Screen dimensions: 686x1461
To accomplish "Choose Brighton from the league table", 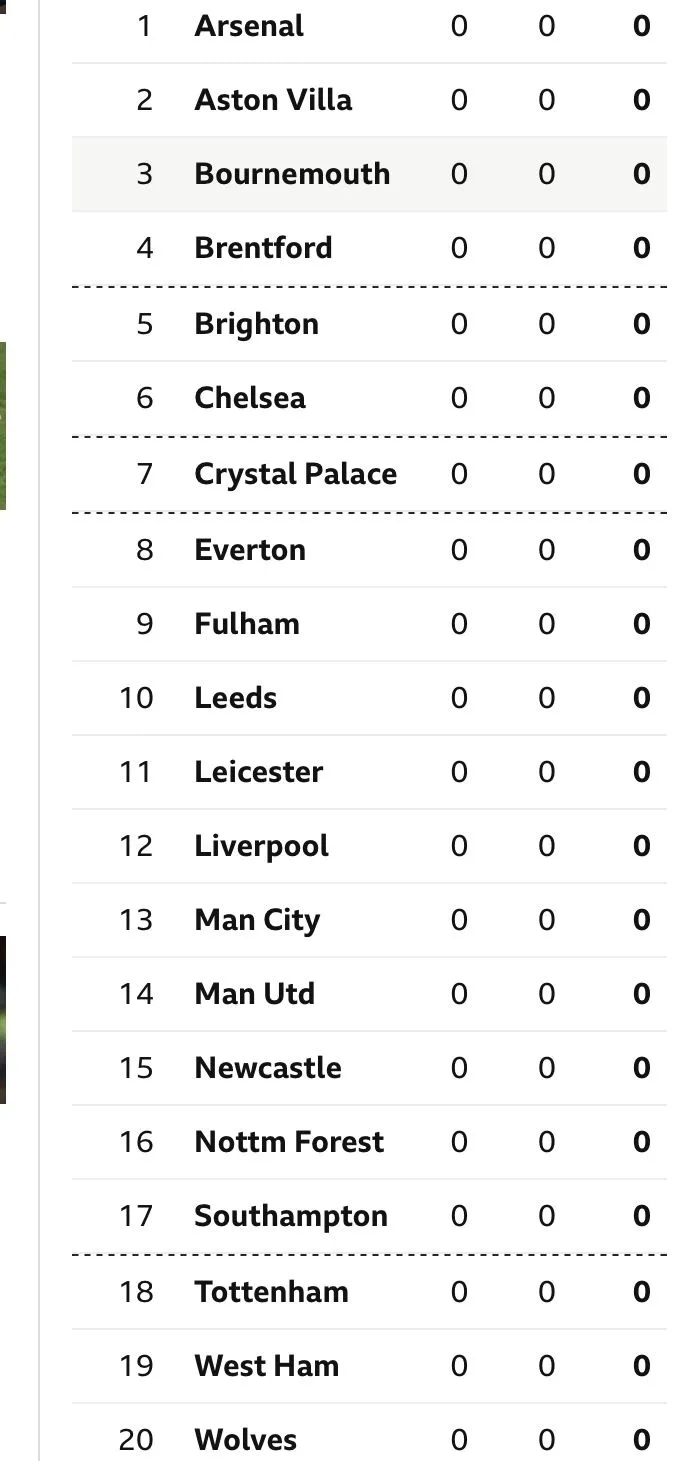I will [257, 324].
